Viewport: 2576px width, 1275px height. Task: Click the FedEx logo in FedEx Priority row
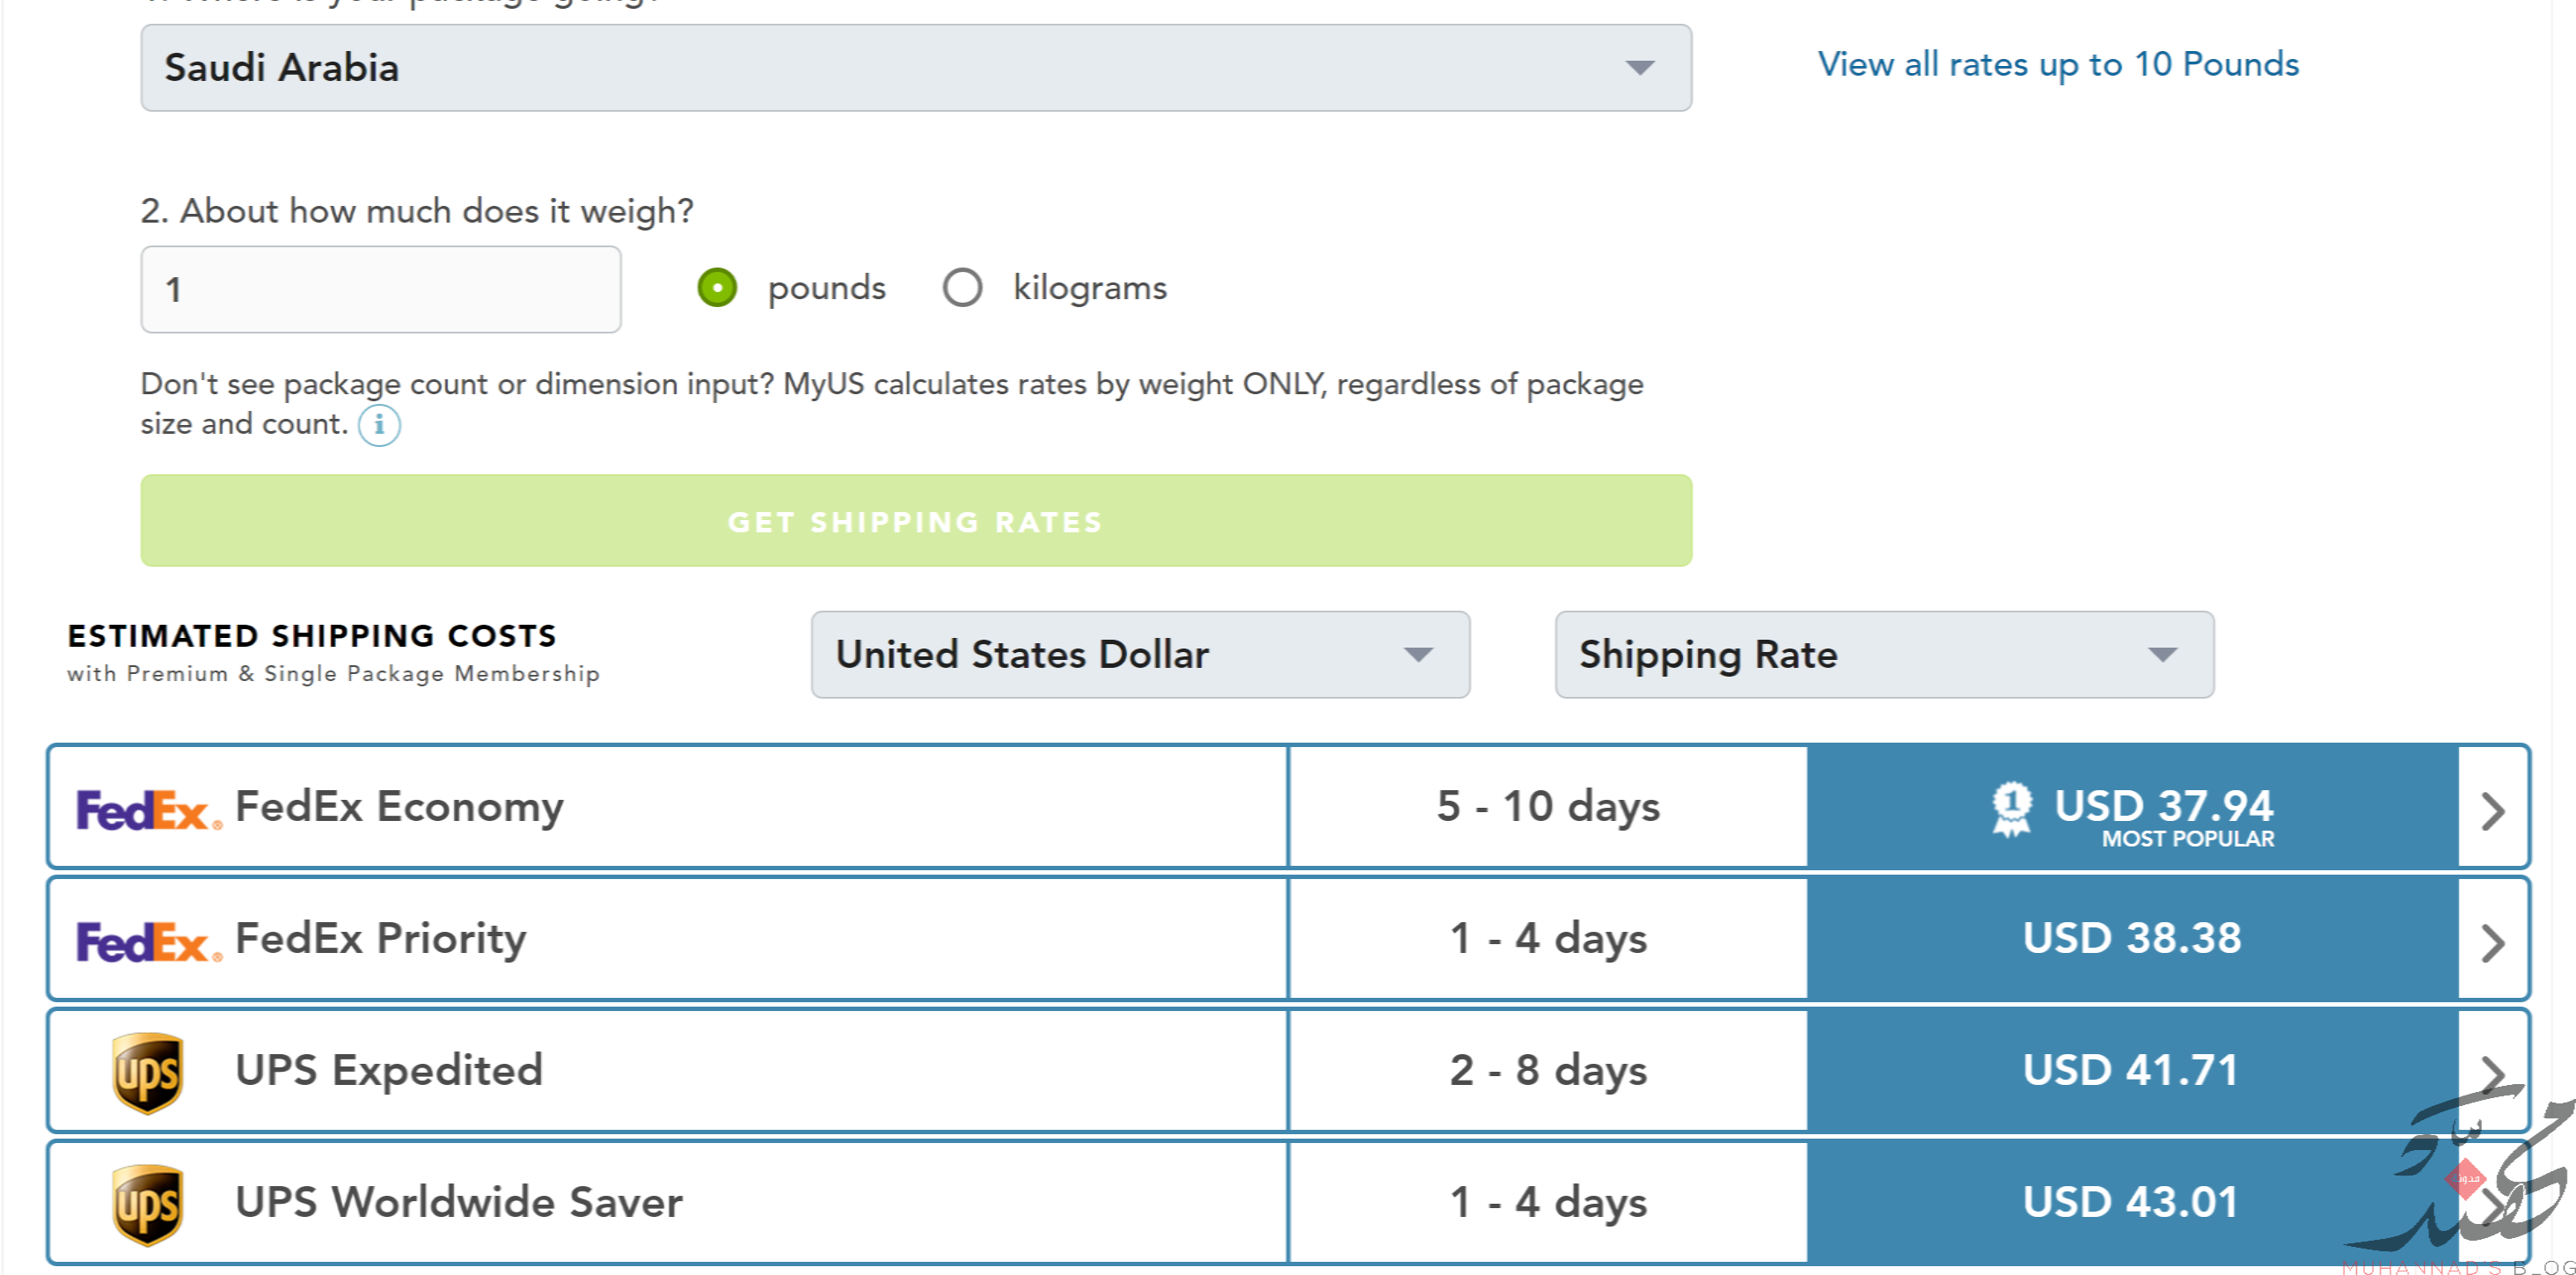click(x=149, y=942)
